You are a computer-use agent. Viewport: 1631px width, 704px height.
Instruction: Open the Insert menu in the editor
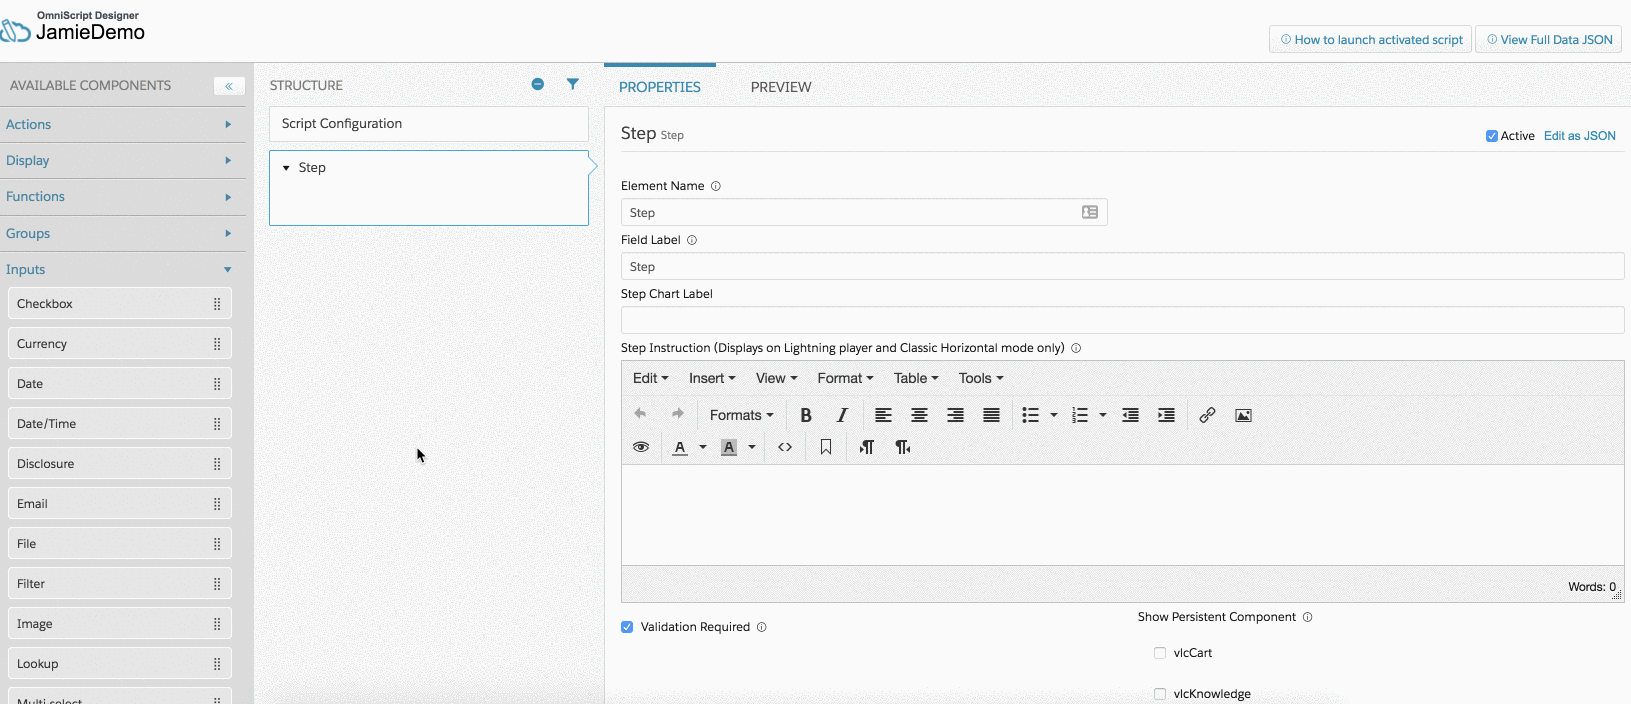[x=712, y=378]
